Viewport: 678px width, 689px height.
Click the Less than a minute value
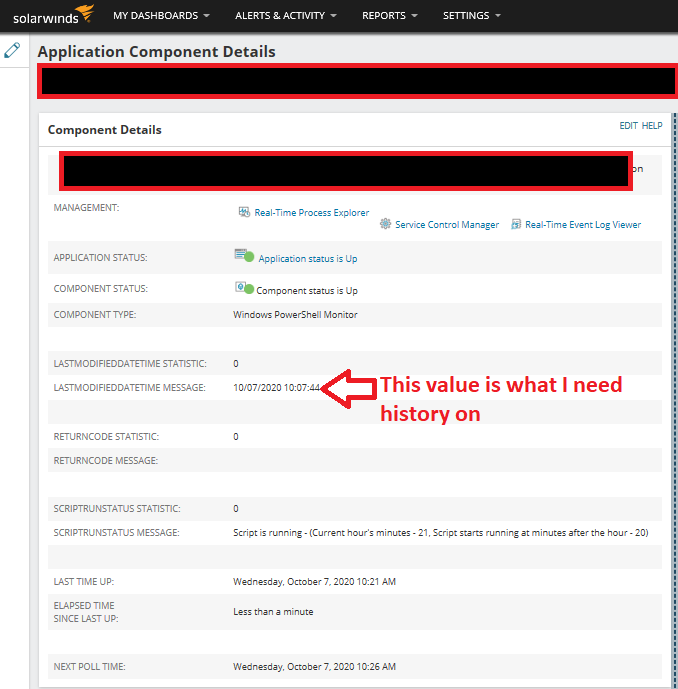pos(273,612)
